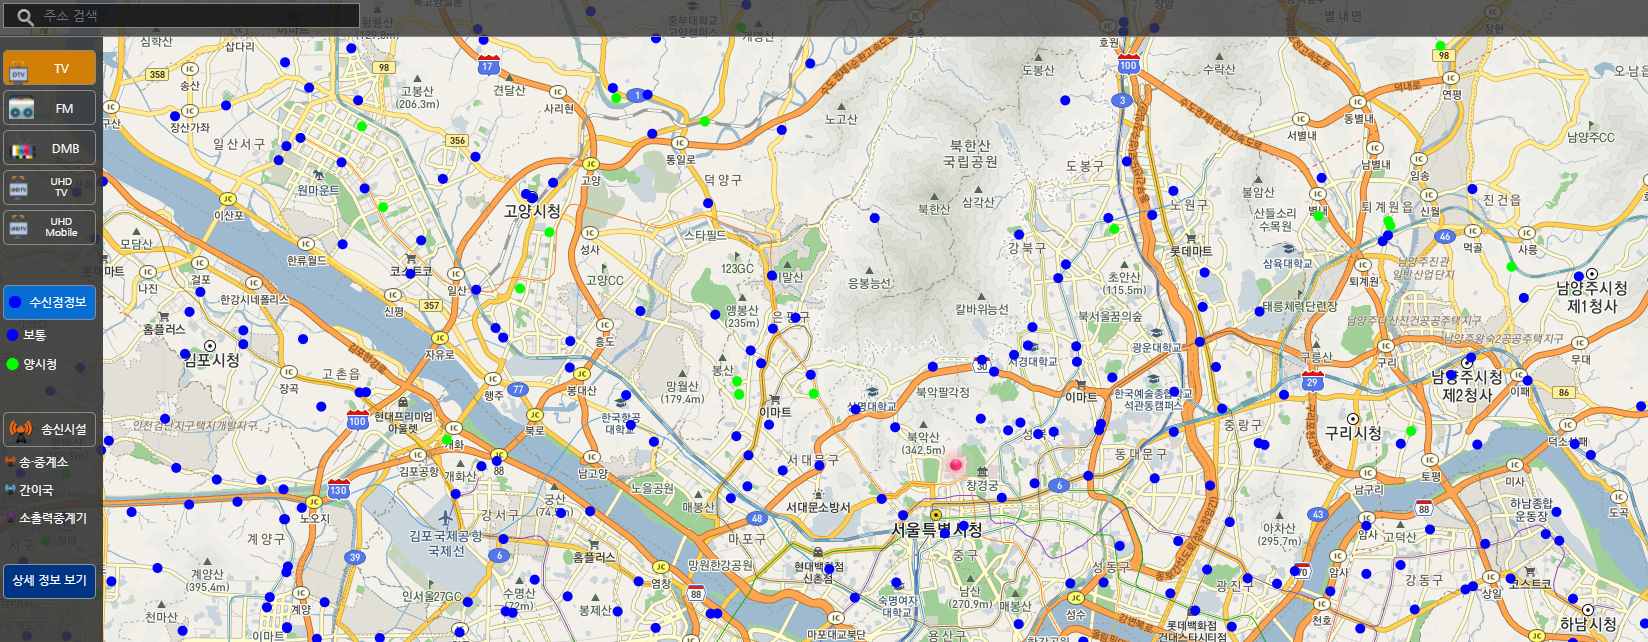The image size is (1648, 642).
Task: Click the 덕양구 district label
Action: [723, 180]
